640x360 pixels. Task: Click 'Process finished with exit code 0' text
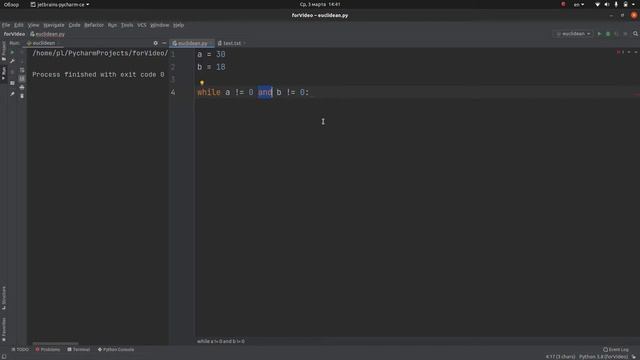tap(98, 75)
